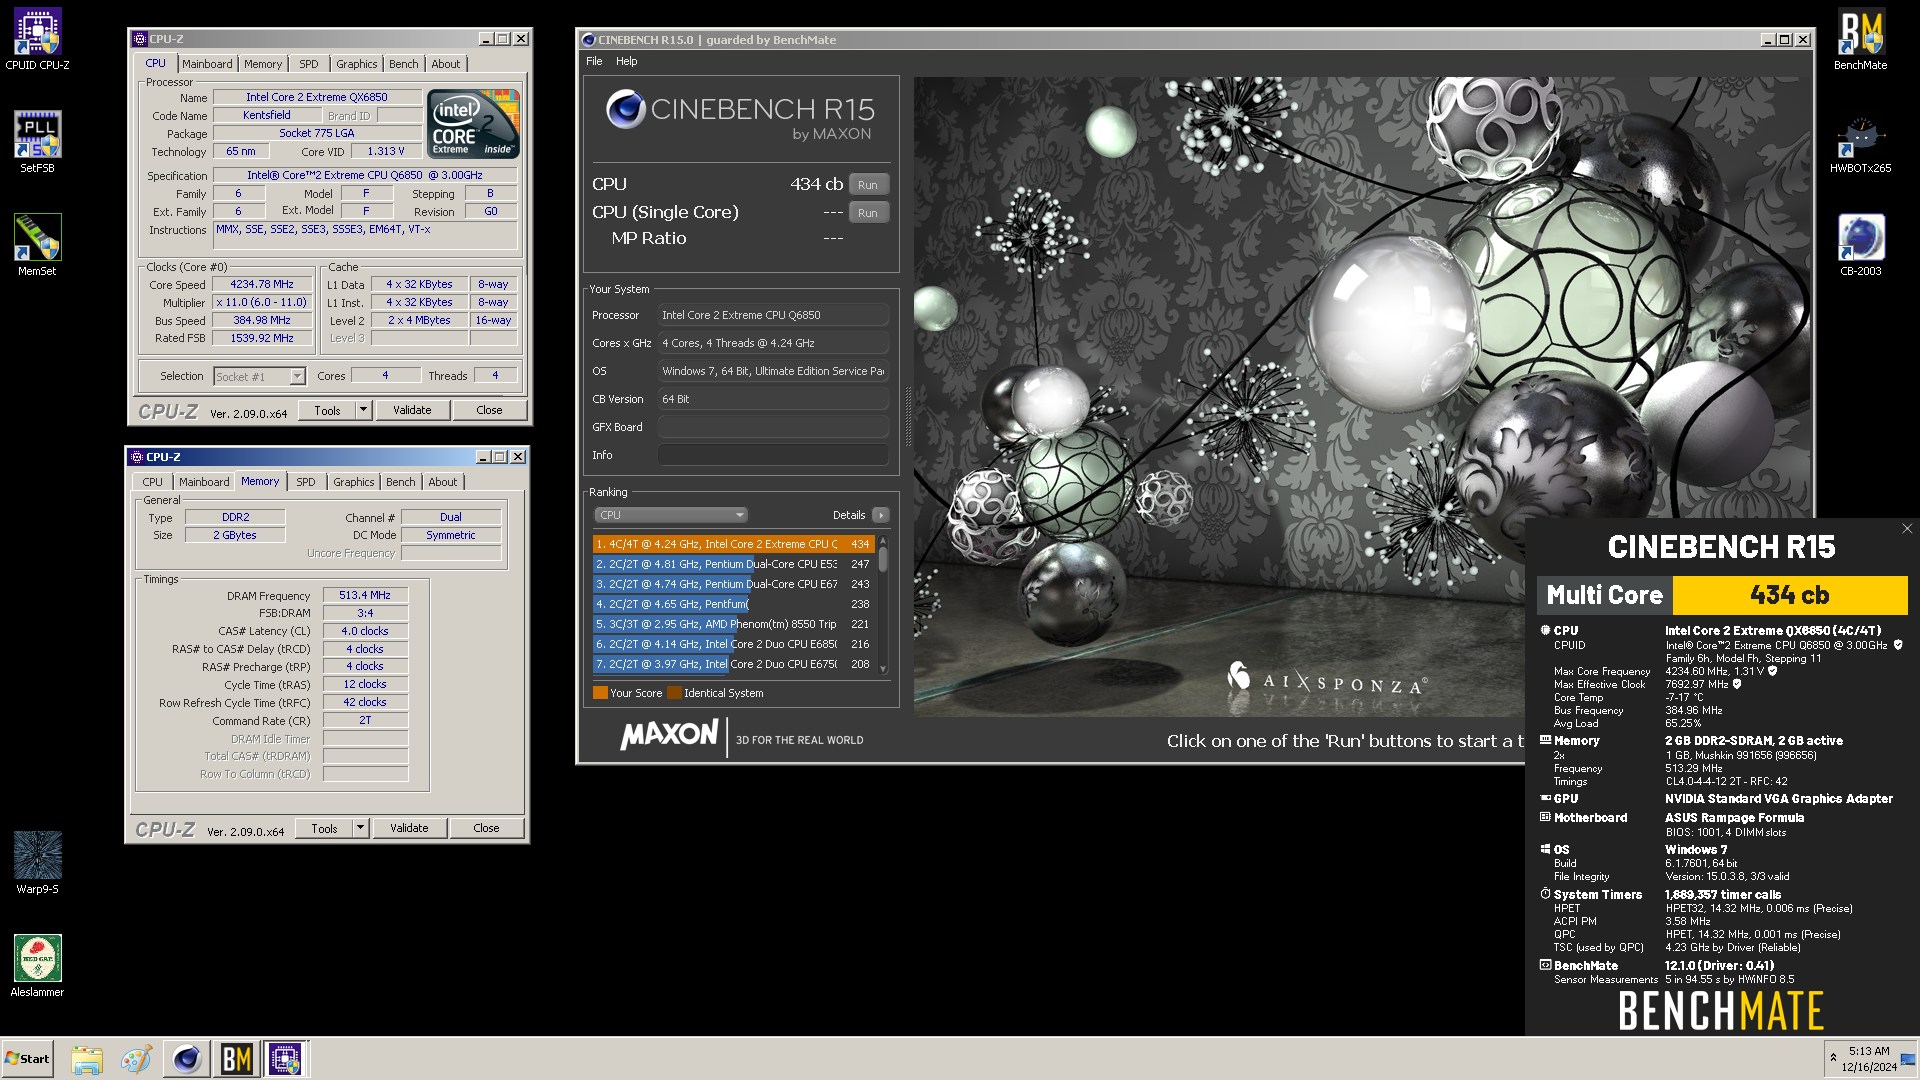
Task: Open the HWBOTx265 desktop icon
Action: (x=1860, y=143)
